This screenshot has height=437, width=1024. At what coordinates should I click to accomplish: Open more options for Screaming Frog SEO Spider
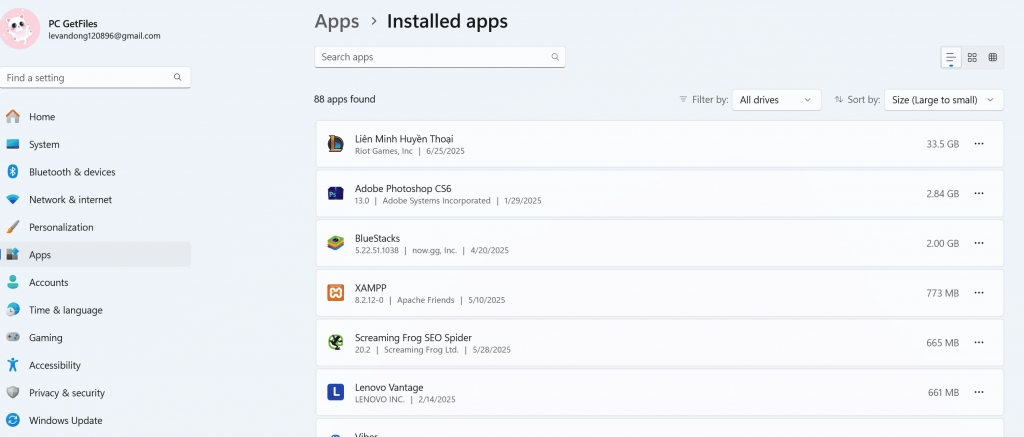pyautogui.click(x=978, y=342)
